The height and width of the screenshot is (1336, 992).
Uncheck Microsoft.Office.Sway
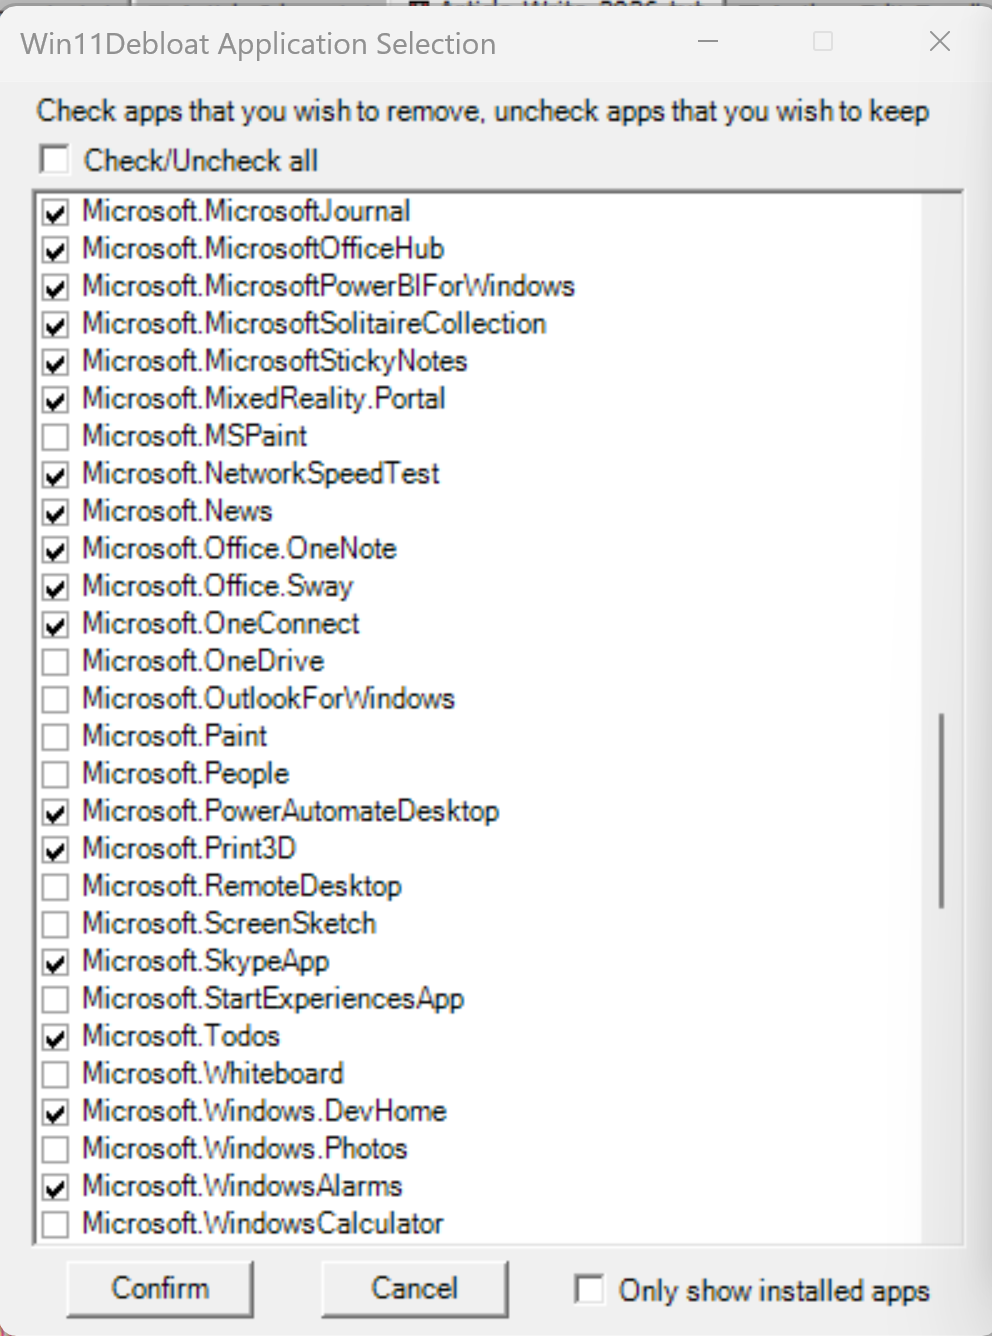[56, 588]
